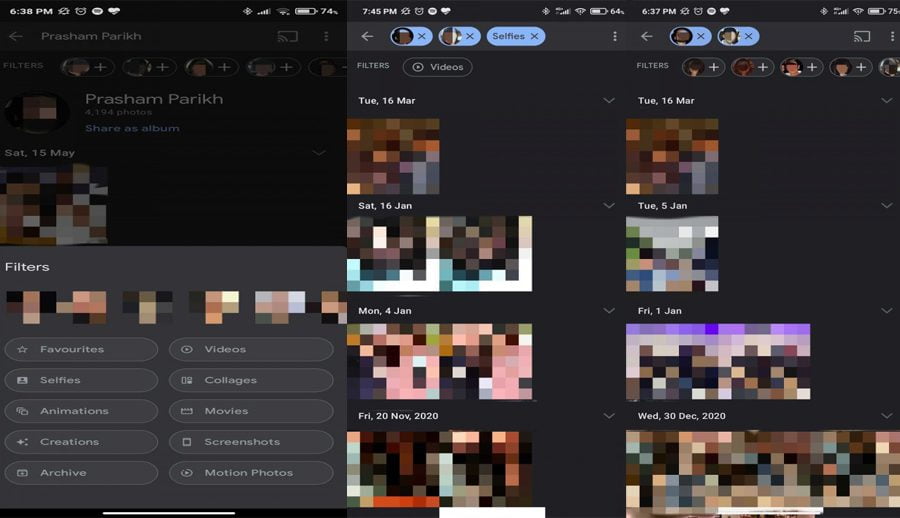This screenshot has height=518, width=900.
Task: Go back from the Prasham Parikh page
Action: tap(15, 36)
